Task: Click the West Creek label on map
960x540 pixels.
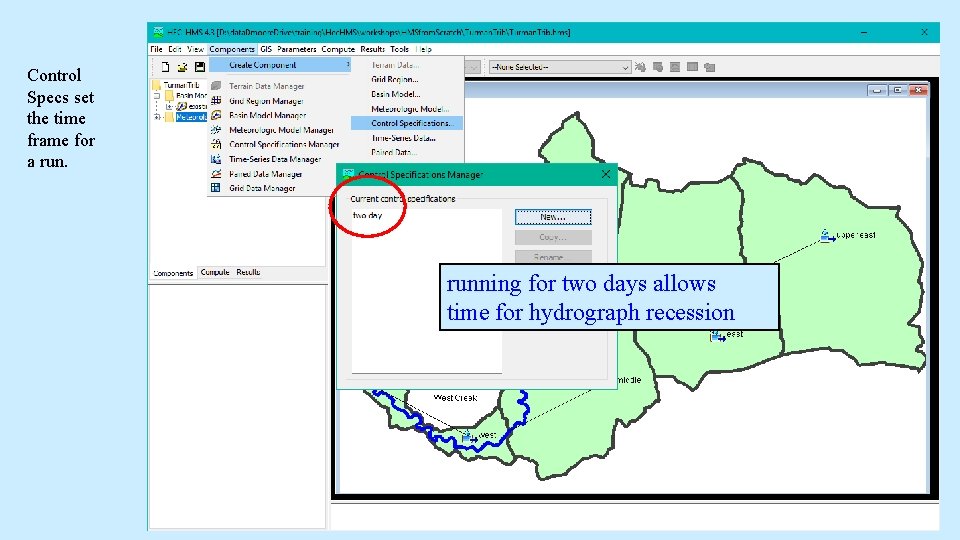Action: tap(455, 398)
